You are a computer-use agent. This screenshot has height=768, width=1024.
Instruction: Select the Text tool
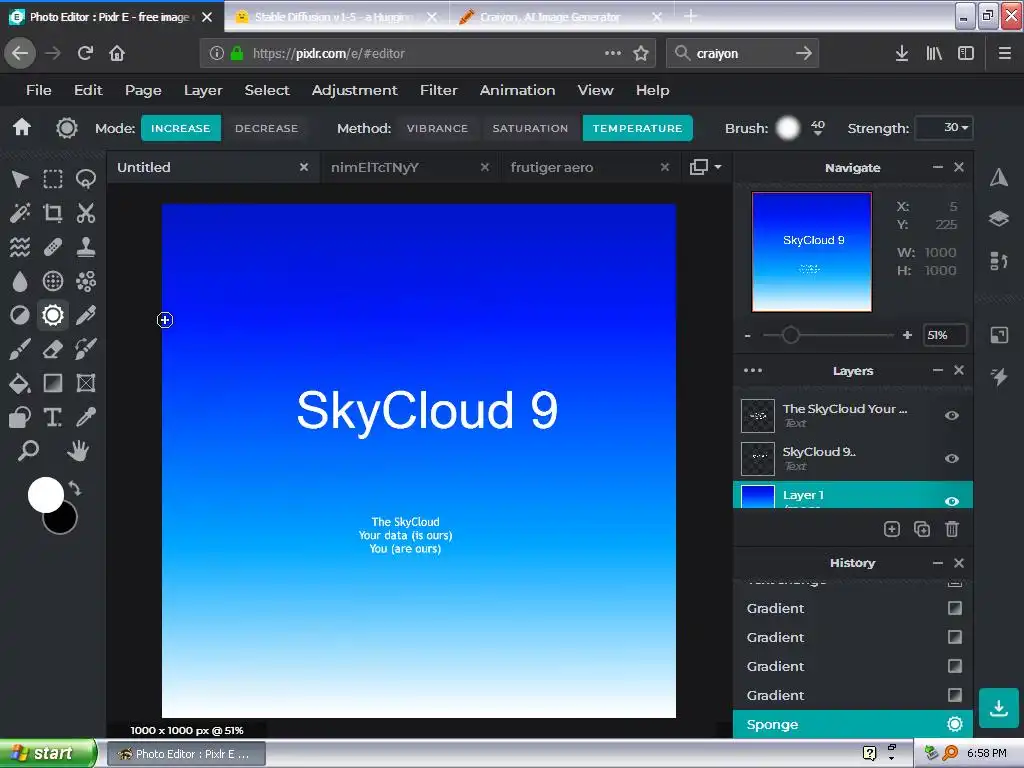tap(53, 417)
